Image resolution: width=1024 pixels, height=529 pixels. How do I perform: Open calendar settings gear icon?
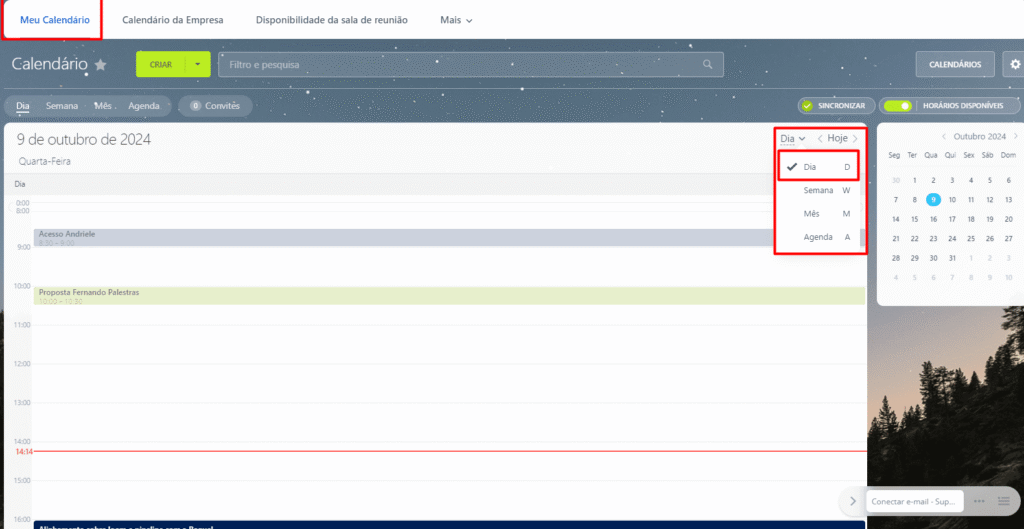[1016, 64]
